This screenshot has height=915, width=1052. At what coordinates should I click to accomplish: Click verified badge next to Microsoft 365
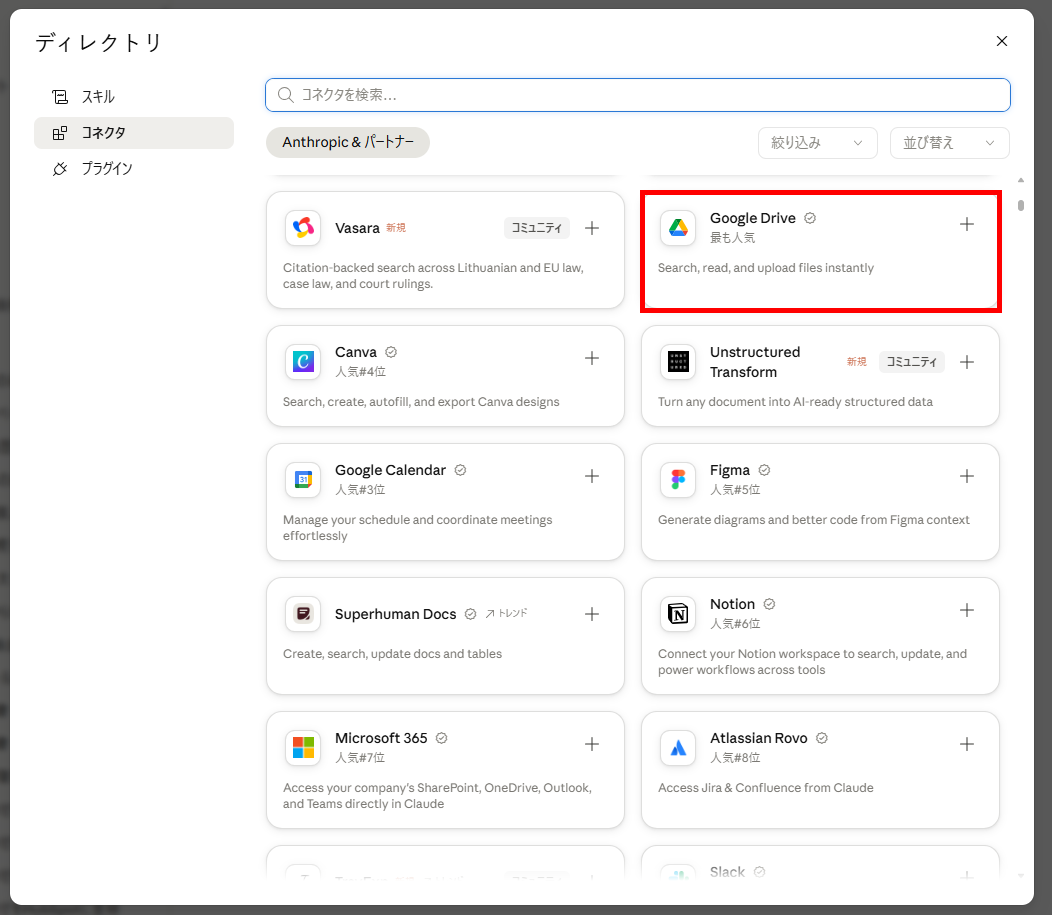tap(441, 738)
